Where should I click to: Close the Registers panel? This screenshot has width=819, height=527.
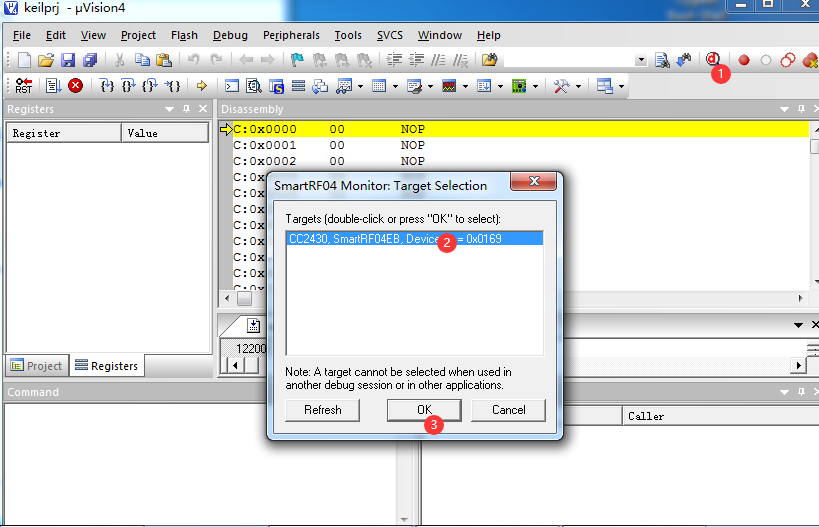click(203, 109)
